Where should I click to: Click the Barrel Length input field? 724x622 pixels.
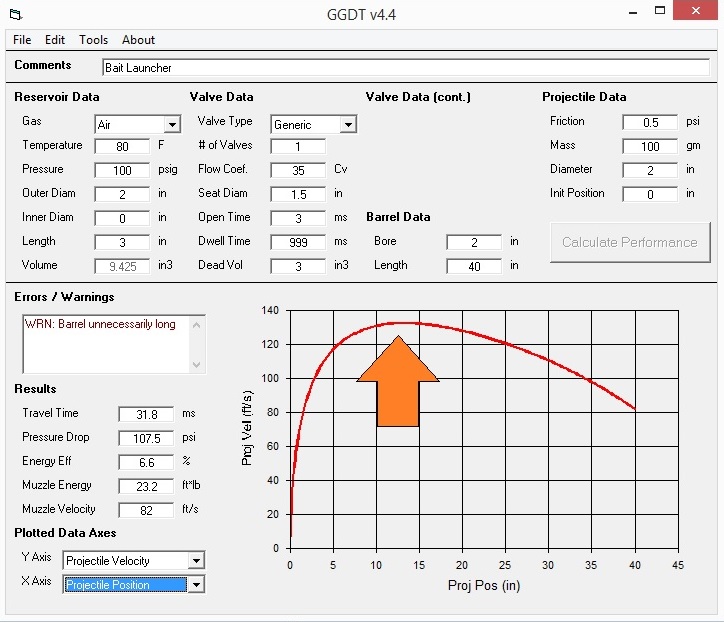coord(474,266)
